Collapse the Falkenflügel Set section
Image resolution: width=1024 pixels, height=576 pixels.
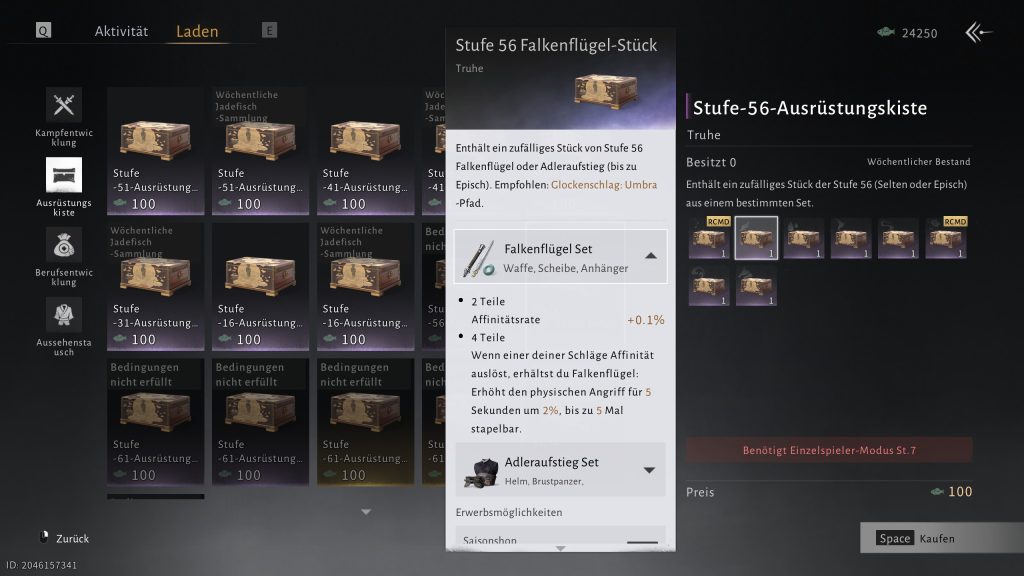pyautogui.click(x=650, y=256)
